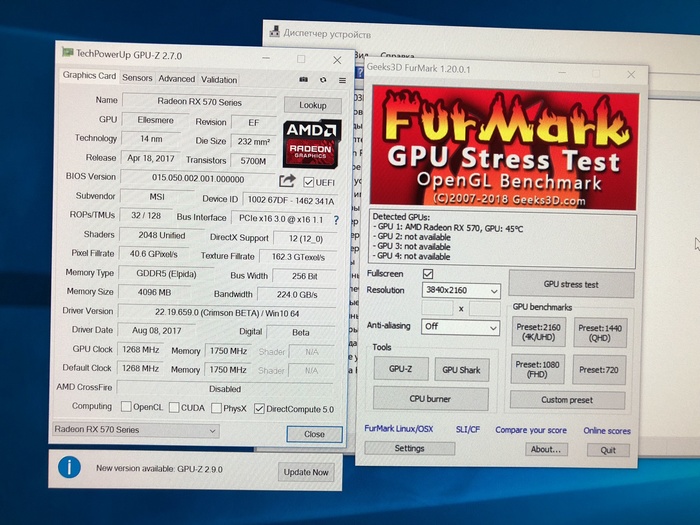This screenshot has height=525, width=700.
Task: Toggle the UEFI checkbox
Action: point(309,181)
